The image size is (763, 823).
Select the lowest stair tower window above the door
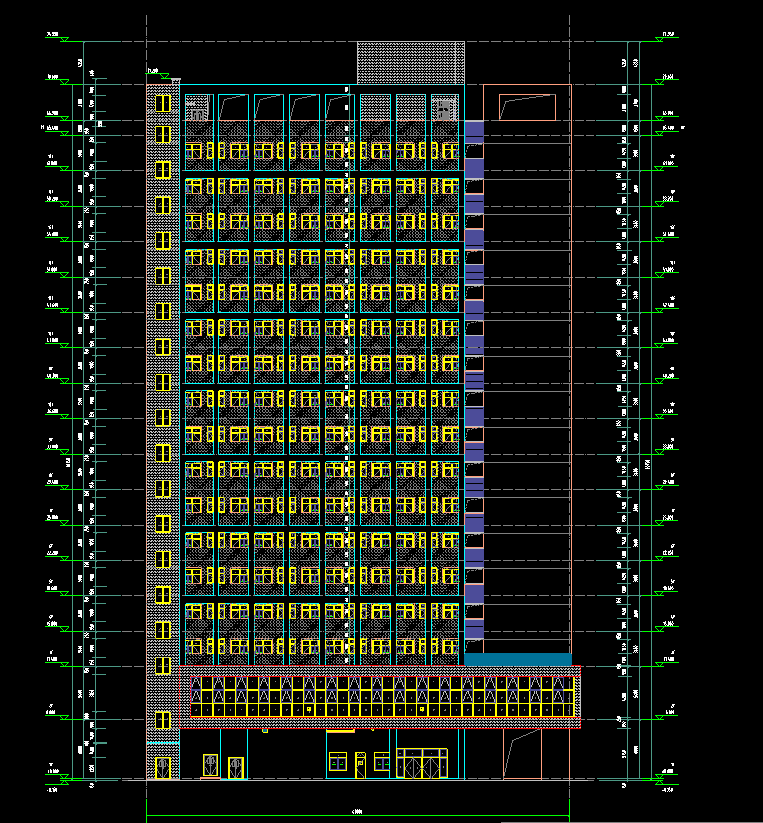[x=162, y=720]
